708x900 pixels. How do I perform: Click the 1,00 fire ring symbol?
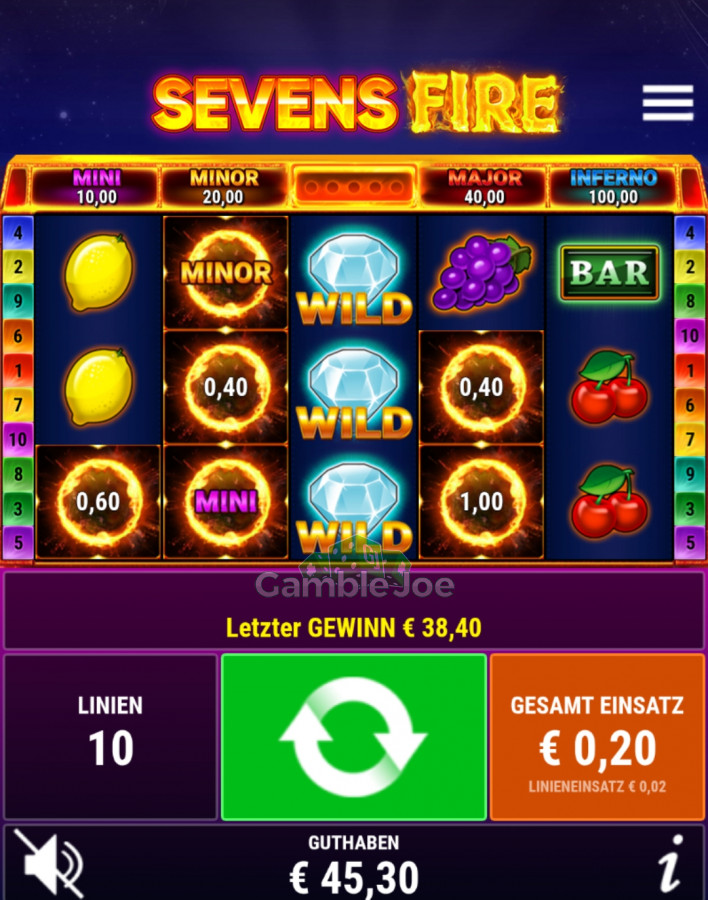click(x=481, y=502)
